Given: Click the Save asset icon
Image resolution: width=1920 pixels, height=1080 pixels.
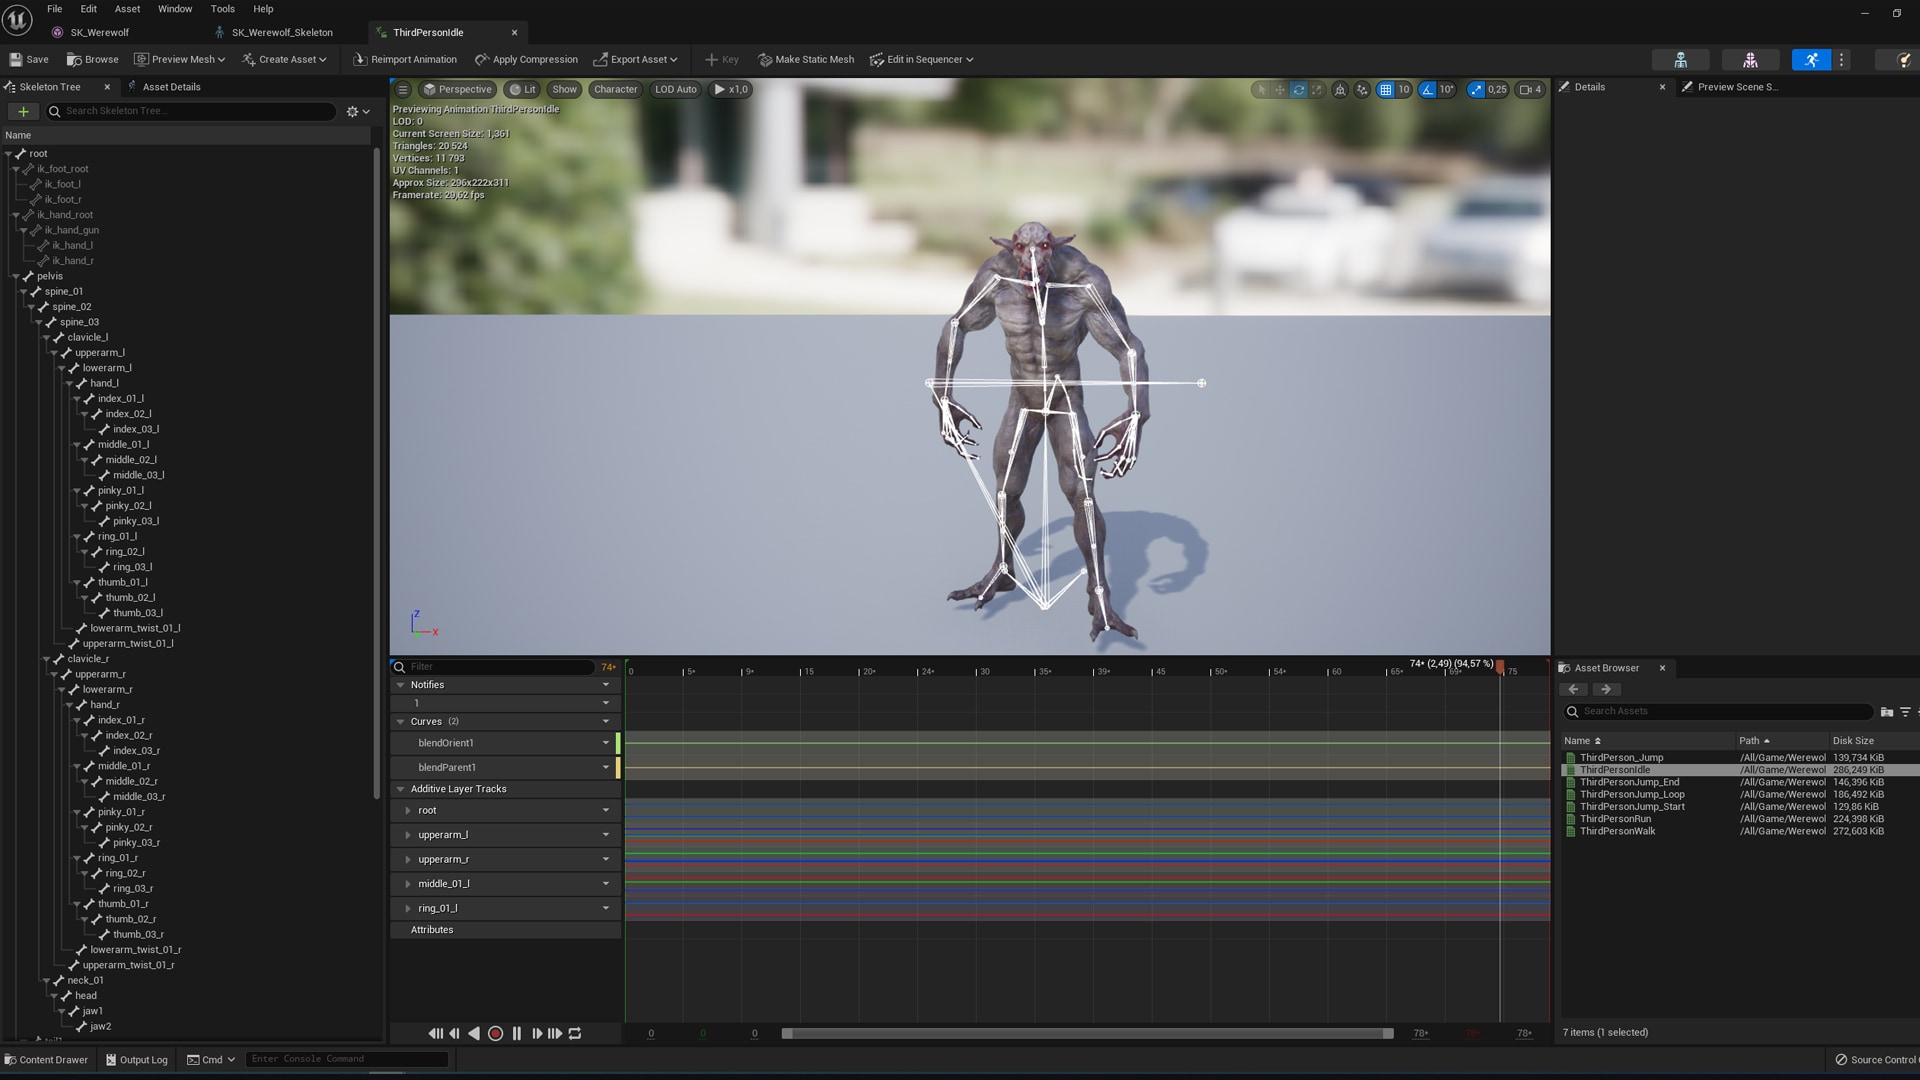Looking at the screenshot, I should coord(16,60).
